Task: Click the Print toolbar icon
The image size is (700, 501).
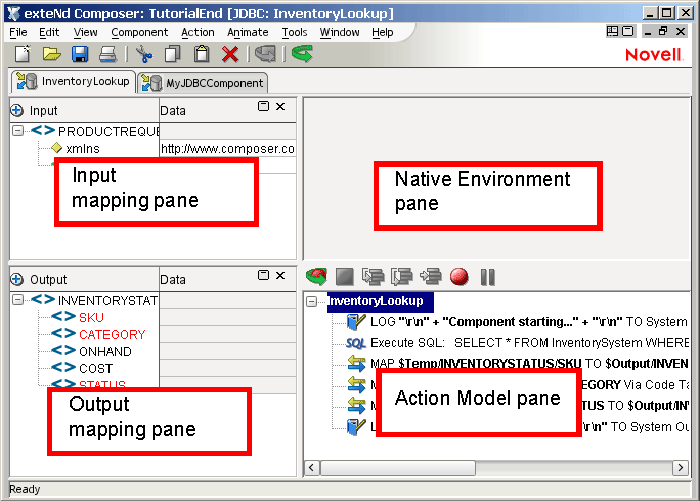Action: coord(108,54)
